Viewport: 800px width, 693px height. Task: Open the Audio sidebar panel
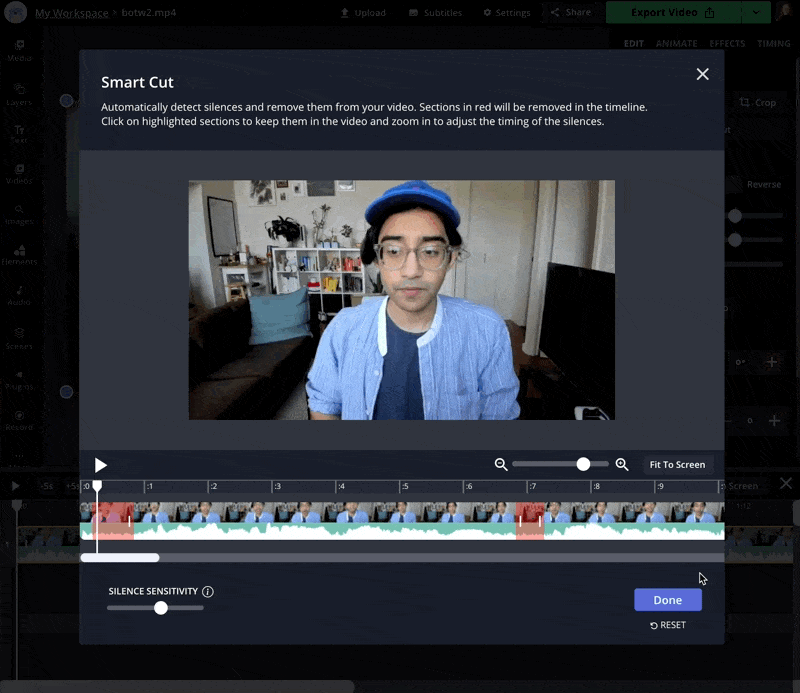pos(19,296)
